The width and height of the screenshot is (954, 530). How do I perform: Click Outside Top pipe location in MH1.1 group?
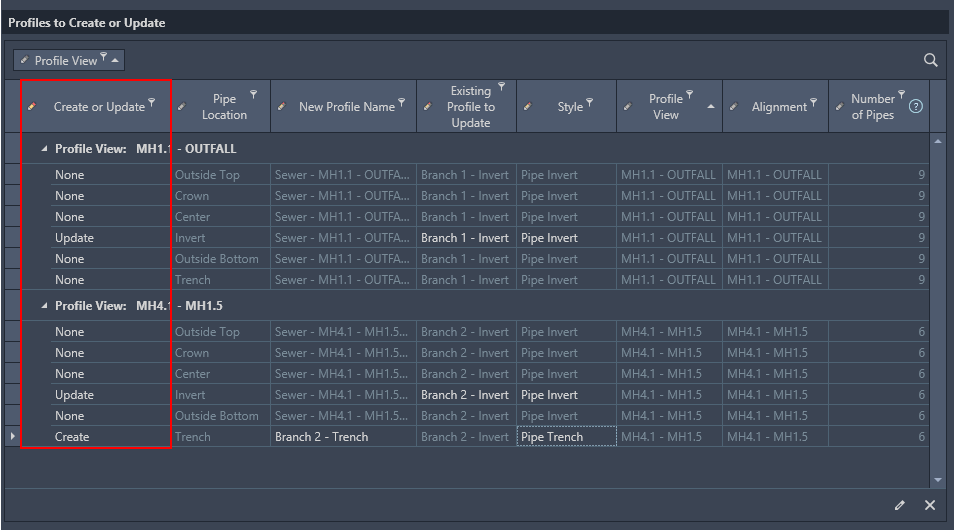point(221,175)
